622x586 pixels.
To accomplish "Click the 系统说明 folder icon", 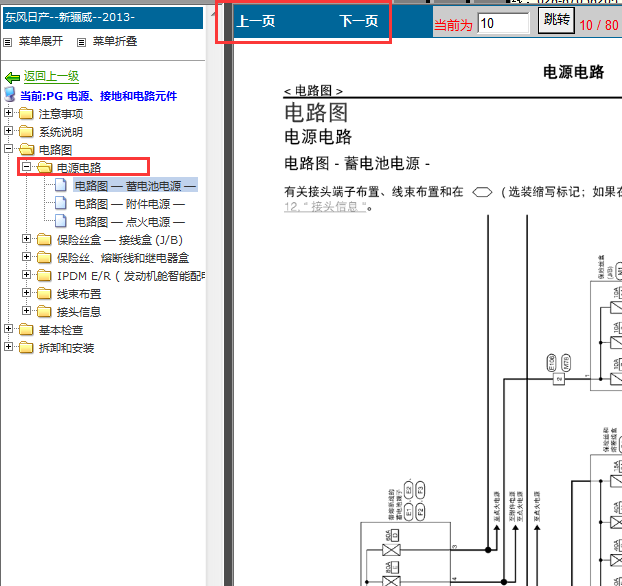I will click(26, 131).
